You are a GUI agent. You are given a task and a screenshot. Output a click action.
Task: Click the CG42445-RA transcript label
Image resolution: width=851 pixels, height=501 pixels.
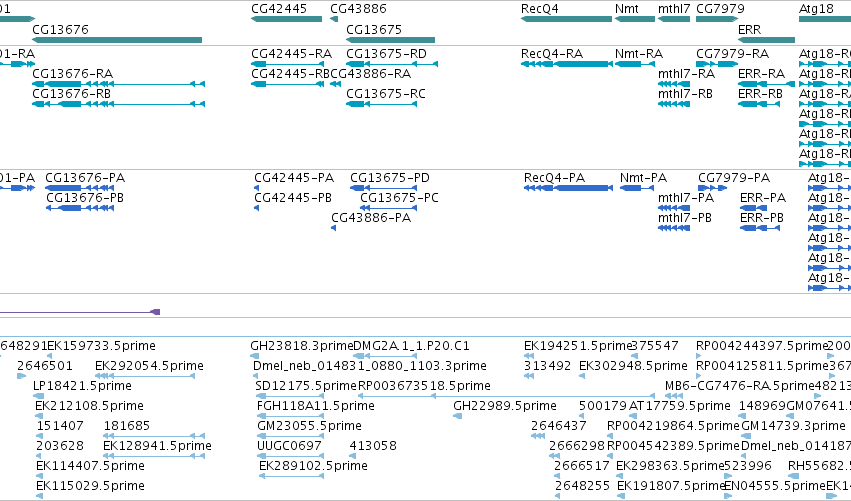pos(291,54)
